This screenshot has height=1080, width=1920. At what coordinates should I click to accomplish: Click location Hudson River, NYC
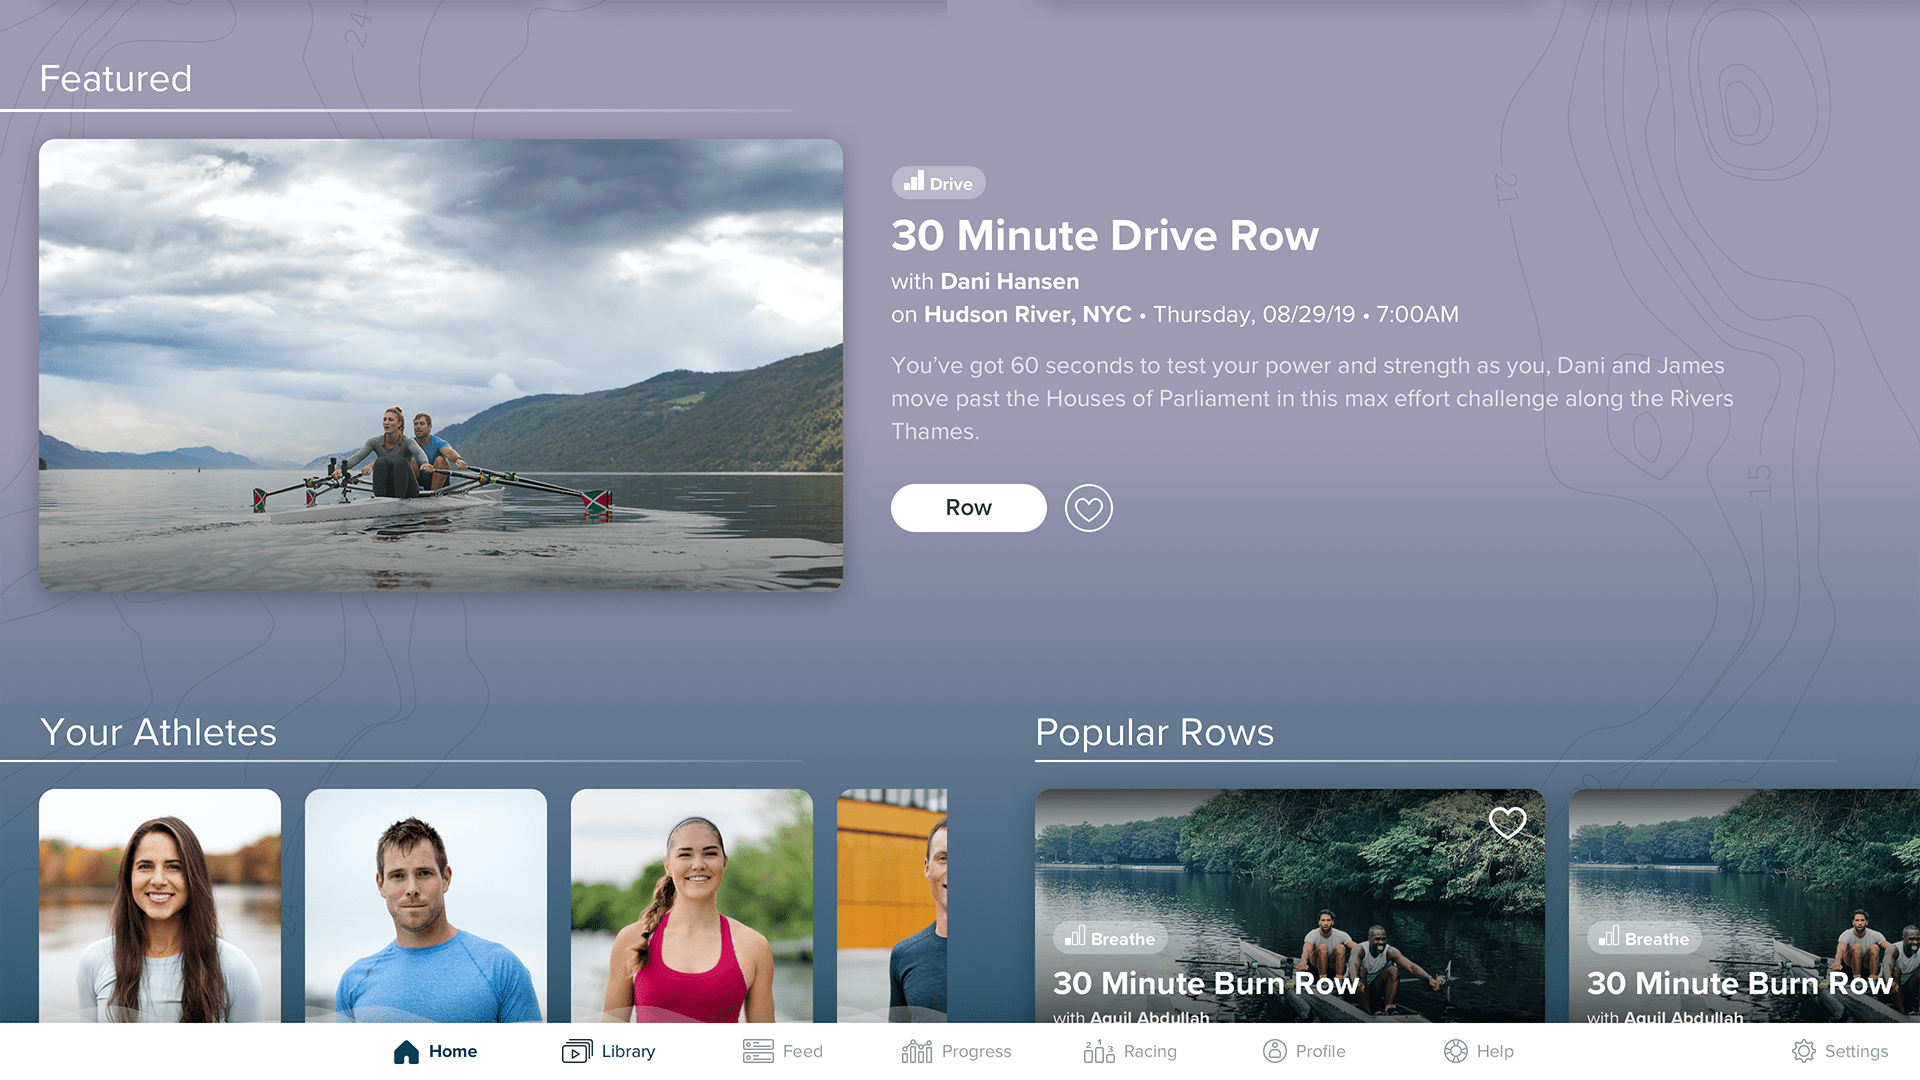[1028, 314]
